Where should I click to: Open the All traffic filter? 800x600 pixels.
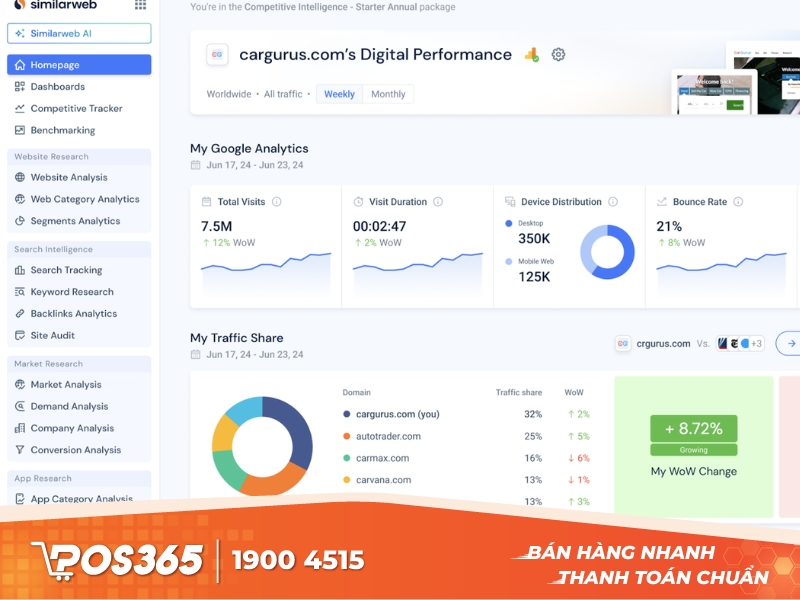pyautogui.click(x=283, y=94)
